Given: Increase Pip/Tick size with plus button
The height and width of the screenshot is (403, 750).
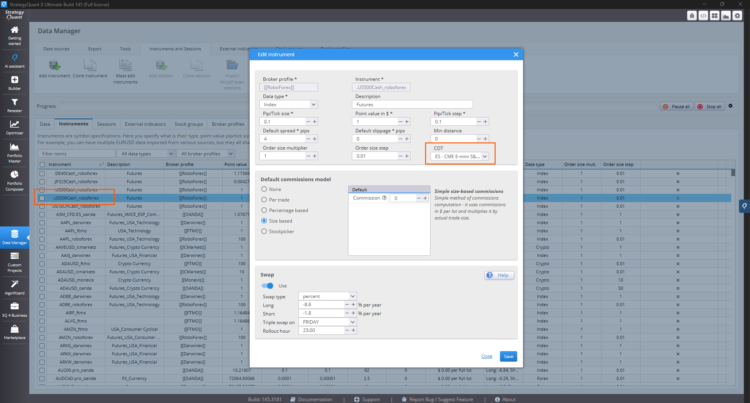Looking at the screenshot, I should tap(315, 122).
